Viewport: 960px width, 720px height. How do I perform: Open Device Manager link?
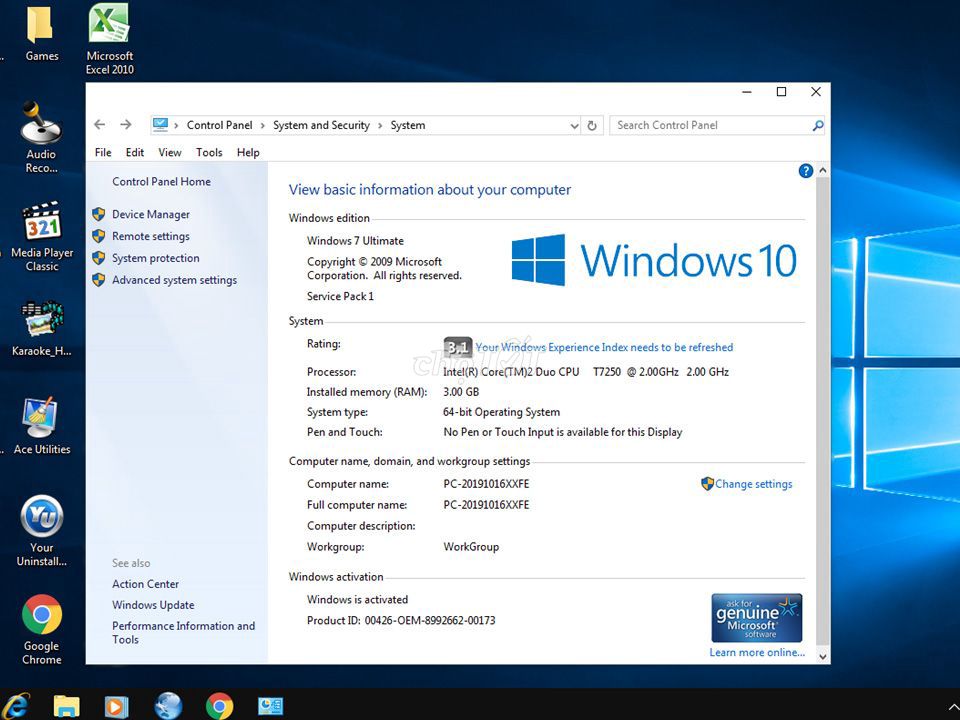point(151,214)
